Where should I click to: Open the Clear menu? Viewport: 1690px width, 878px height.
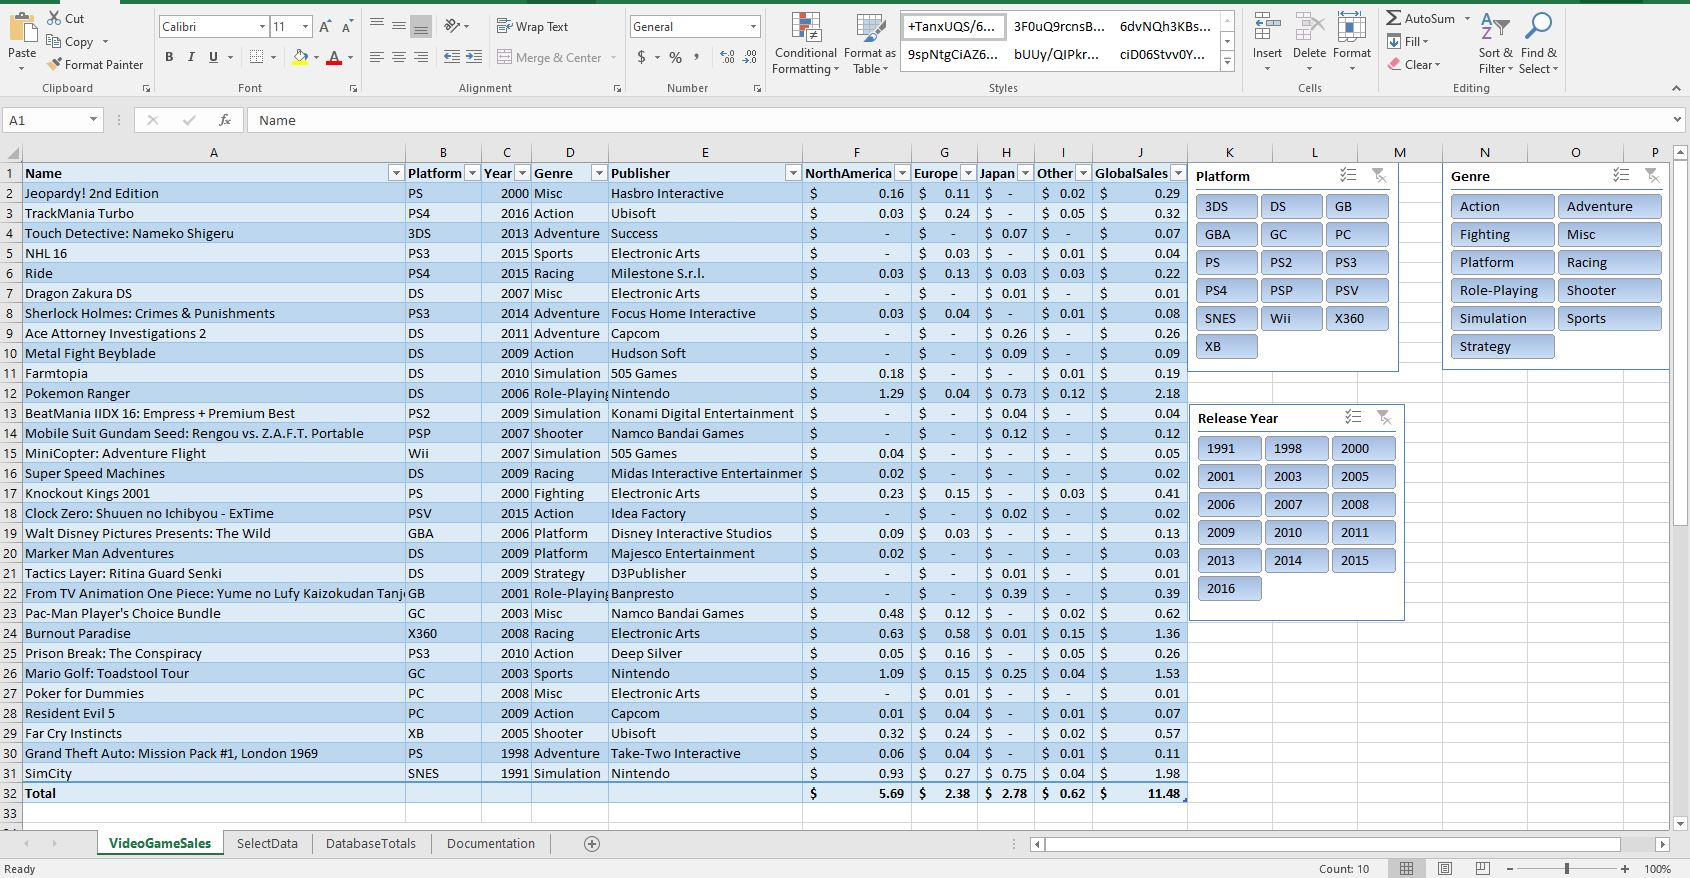tap(1413, 64)
